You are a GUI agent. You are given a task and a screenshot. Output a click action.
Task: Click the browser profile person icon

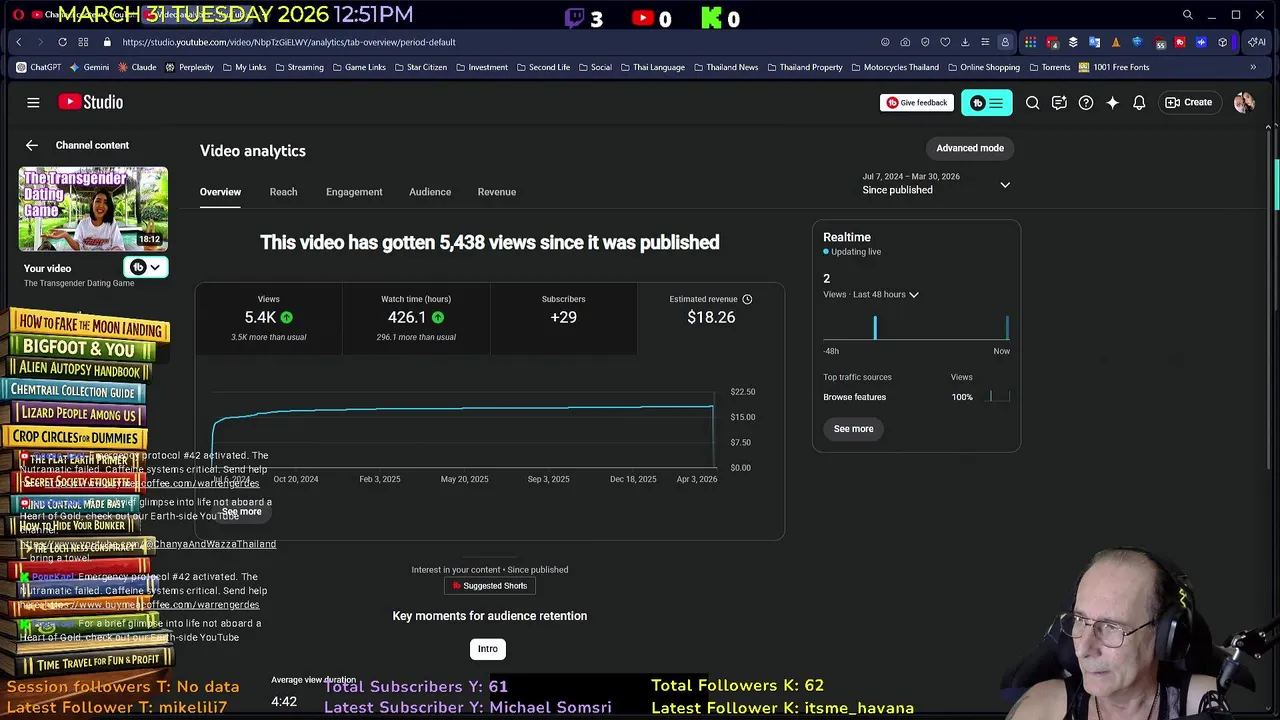1005,42
